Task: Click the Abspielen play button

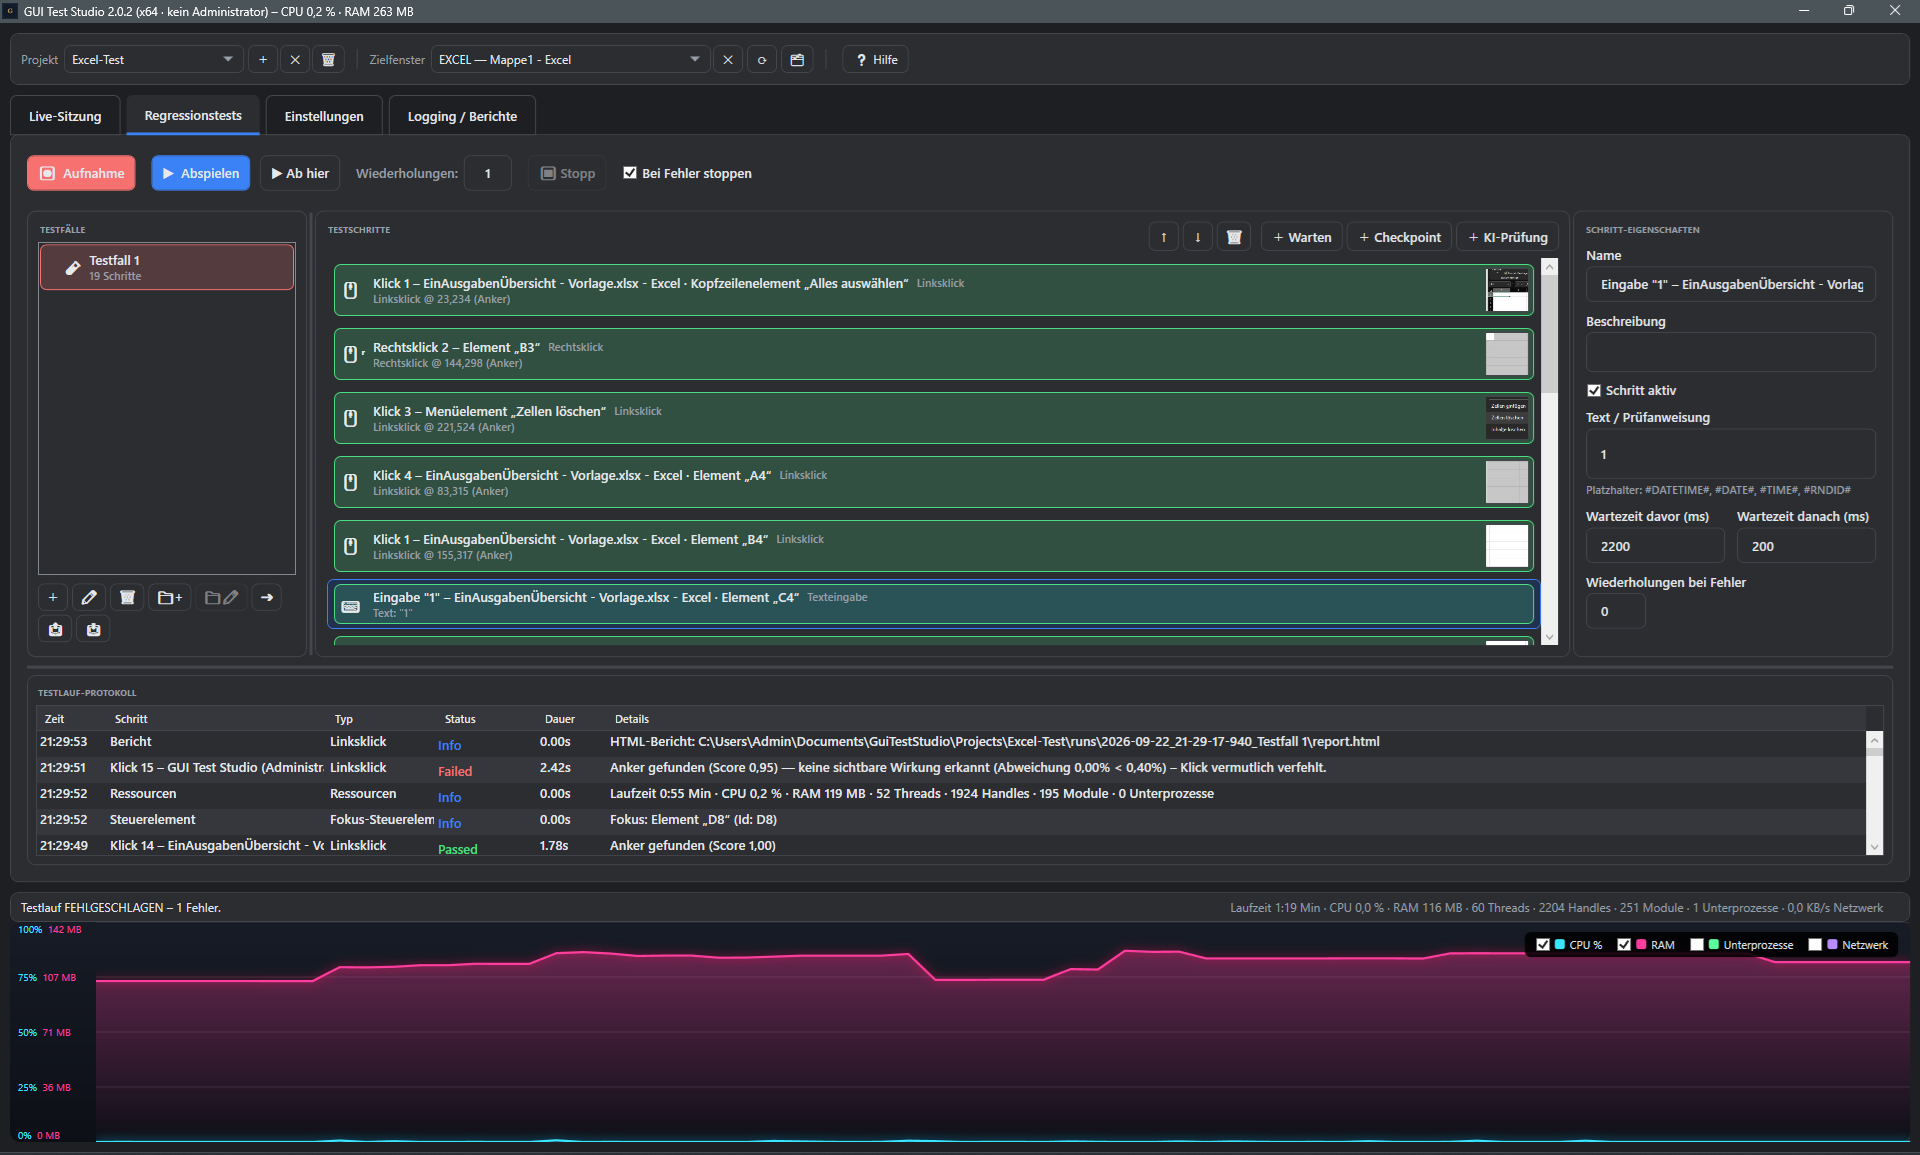Action: tap(201, 173)
